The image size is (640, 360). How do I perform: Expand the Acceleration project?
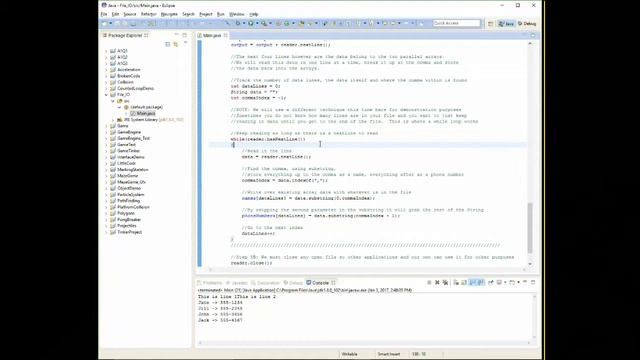tap(107, 70)
